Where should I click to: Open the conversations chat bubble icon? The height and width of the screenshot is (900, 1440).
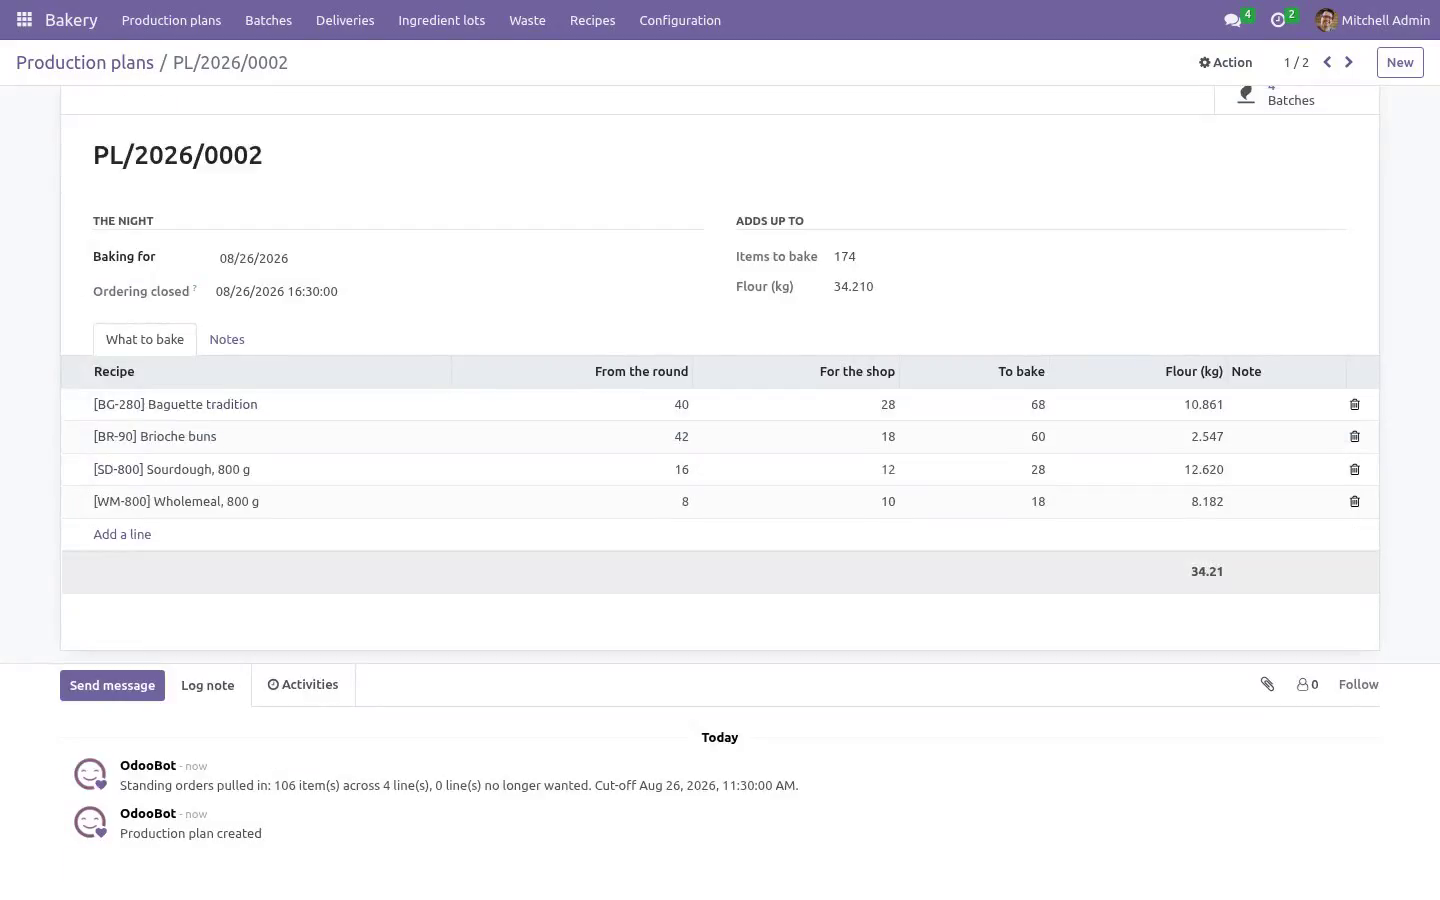(1233, 20)
